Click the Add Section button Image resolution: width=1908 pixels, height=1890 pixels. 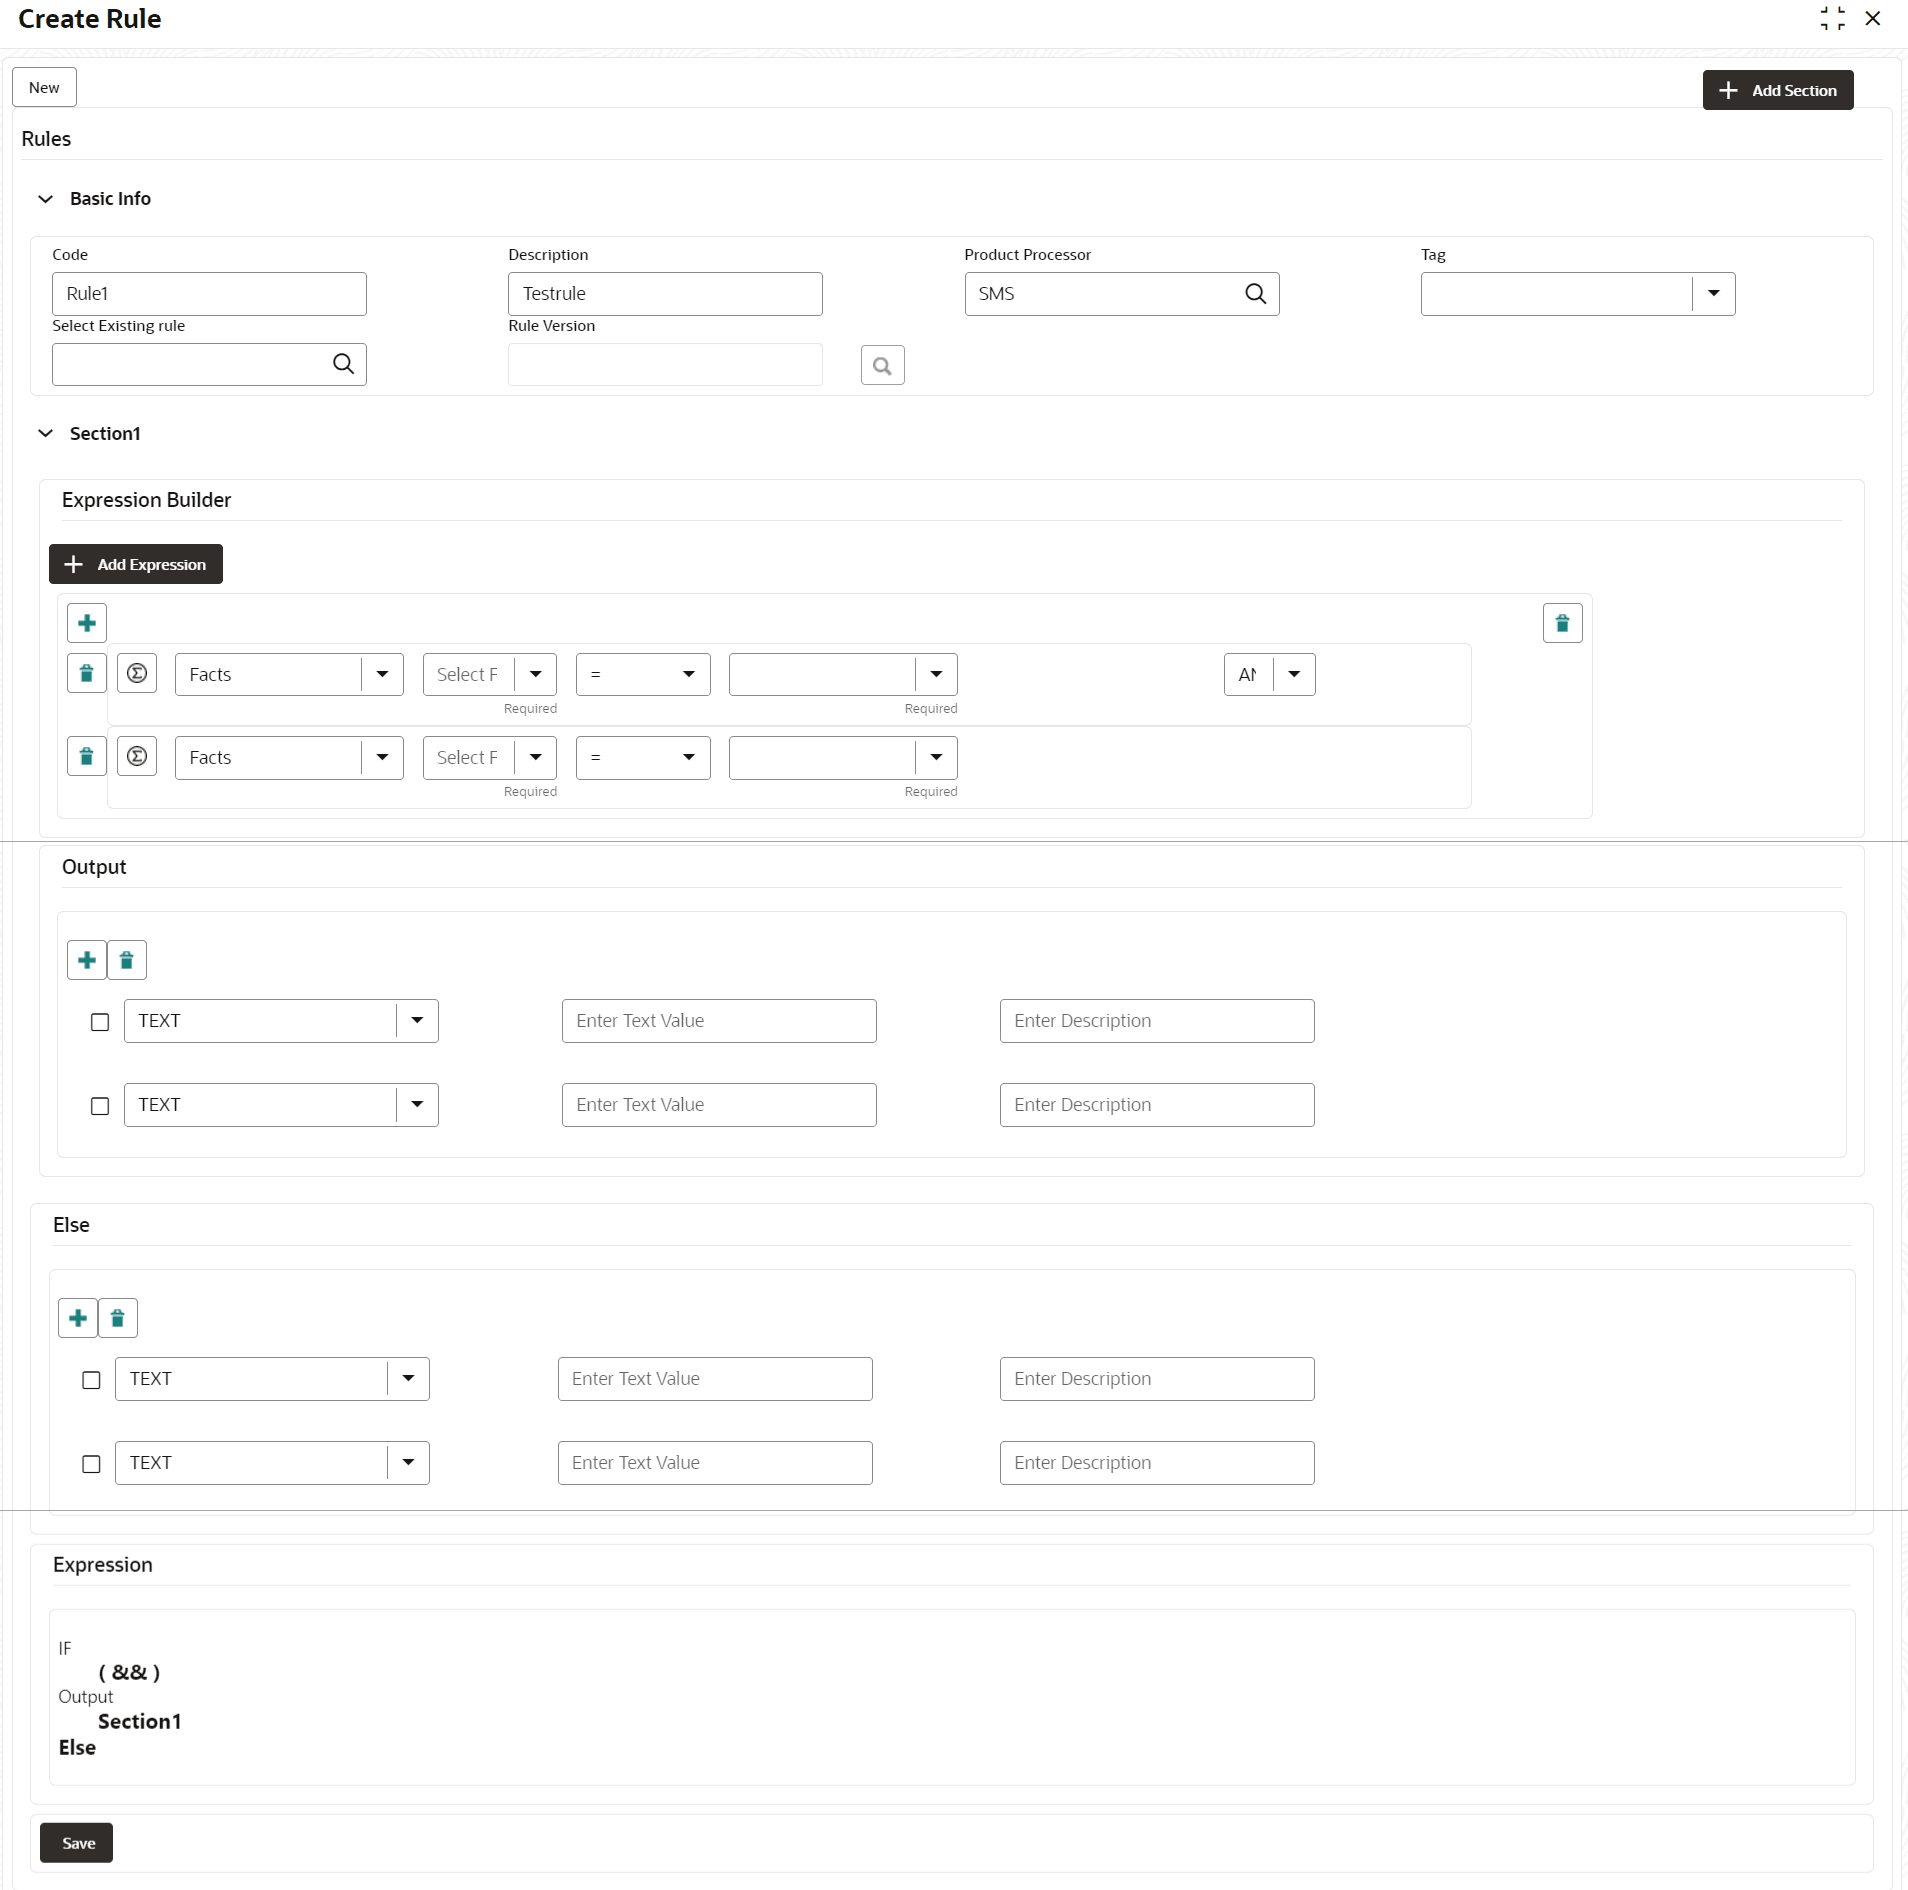[x=1777, y=90]
